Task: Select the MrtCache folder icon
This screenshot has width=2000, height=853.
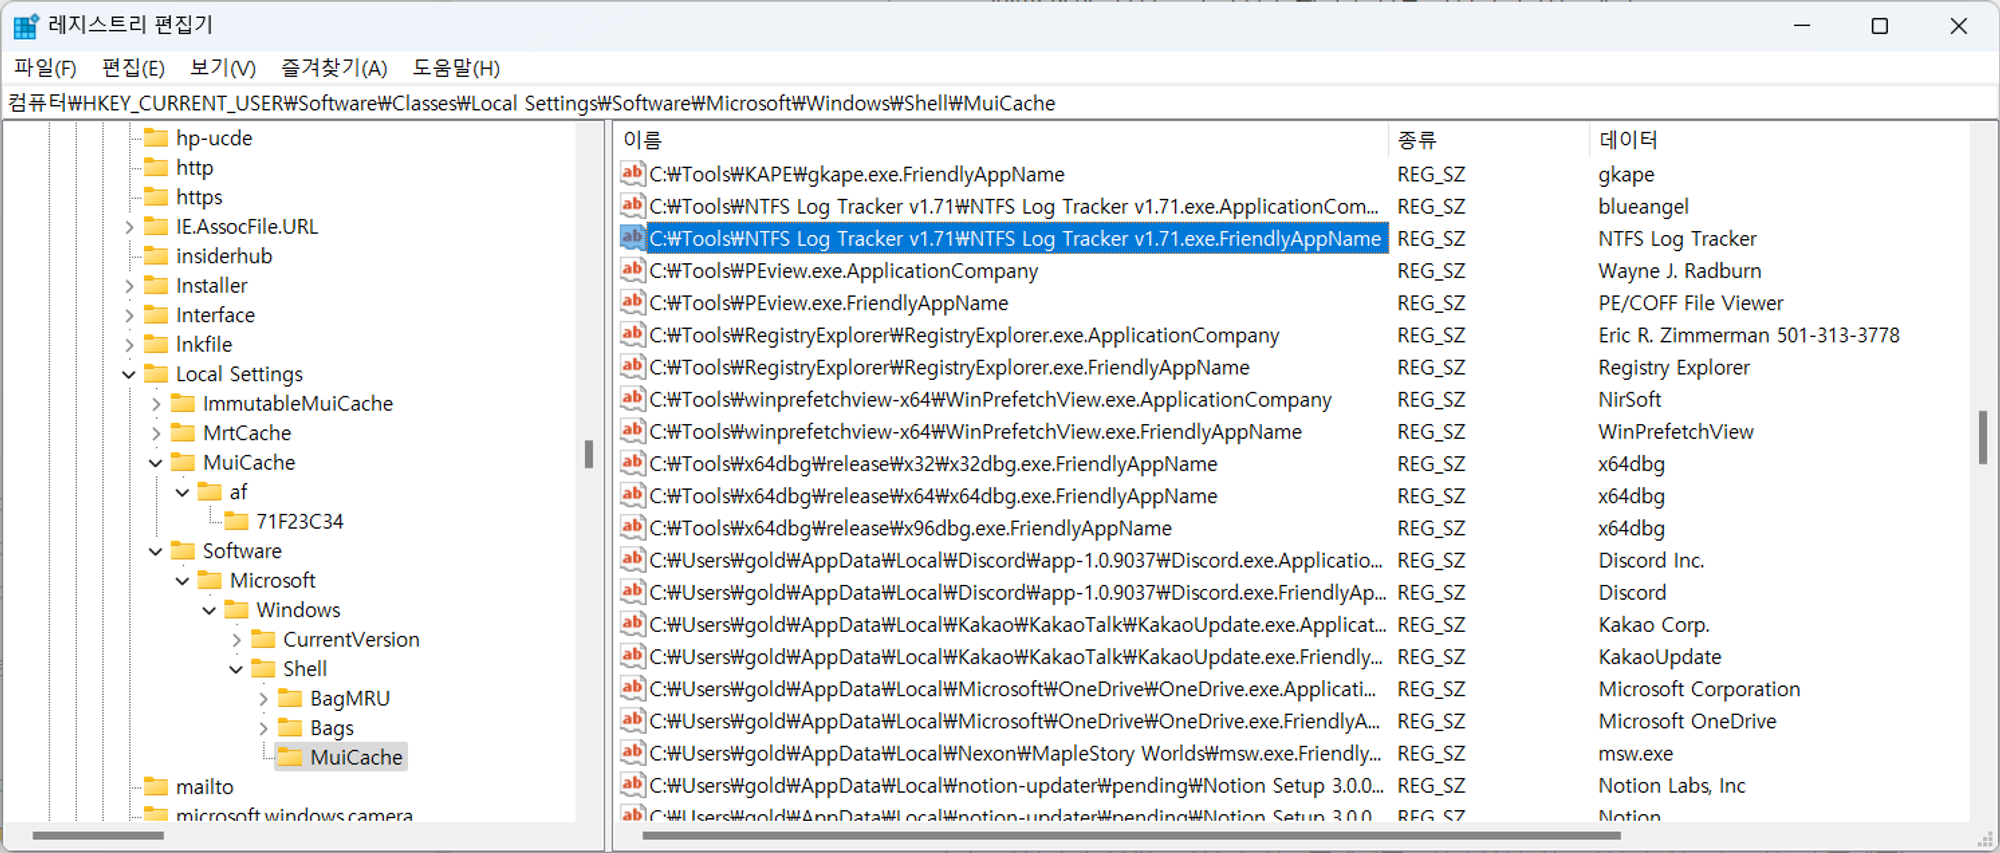Action: click(183, 433)
